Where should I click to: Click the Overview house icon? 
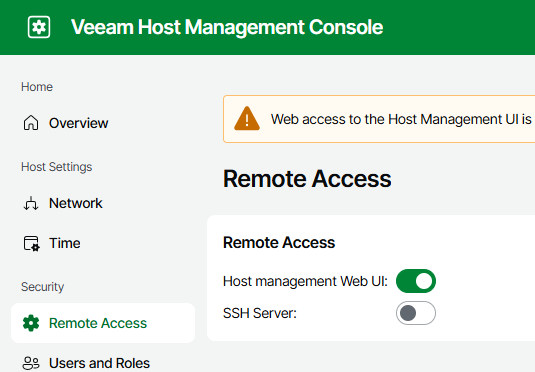[x=31, y=123]
